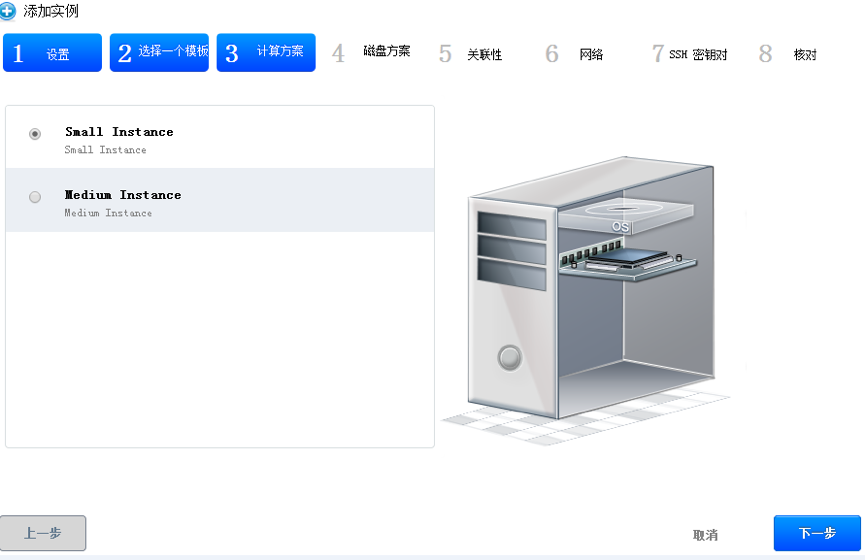865x560 pixels.
Task: Click 取消 to cancel the wizard
Action: click(x=705, y=535)
